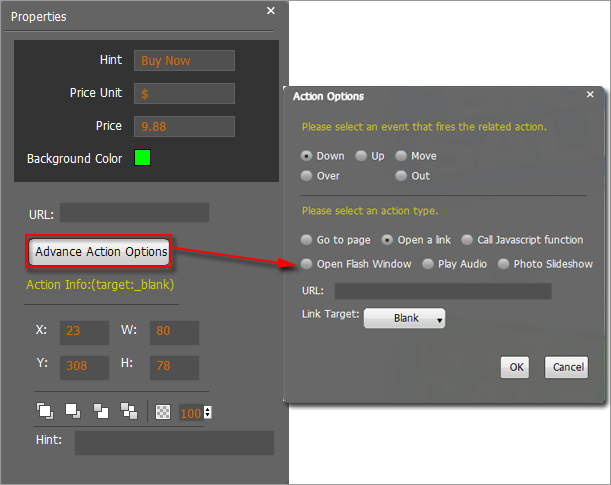Select the Down event radio button
The image size is (611, 485).
pyautogui.click(x=307, y=156)
